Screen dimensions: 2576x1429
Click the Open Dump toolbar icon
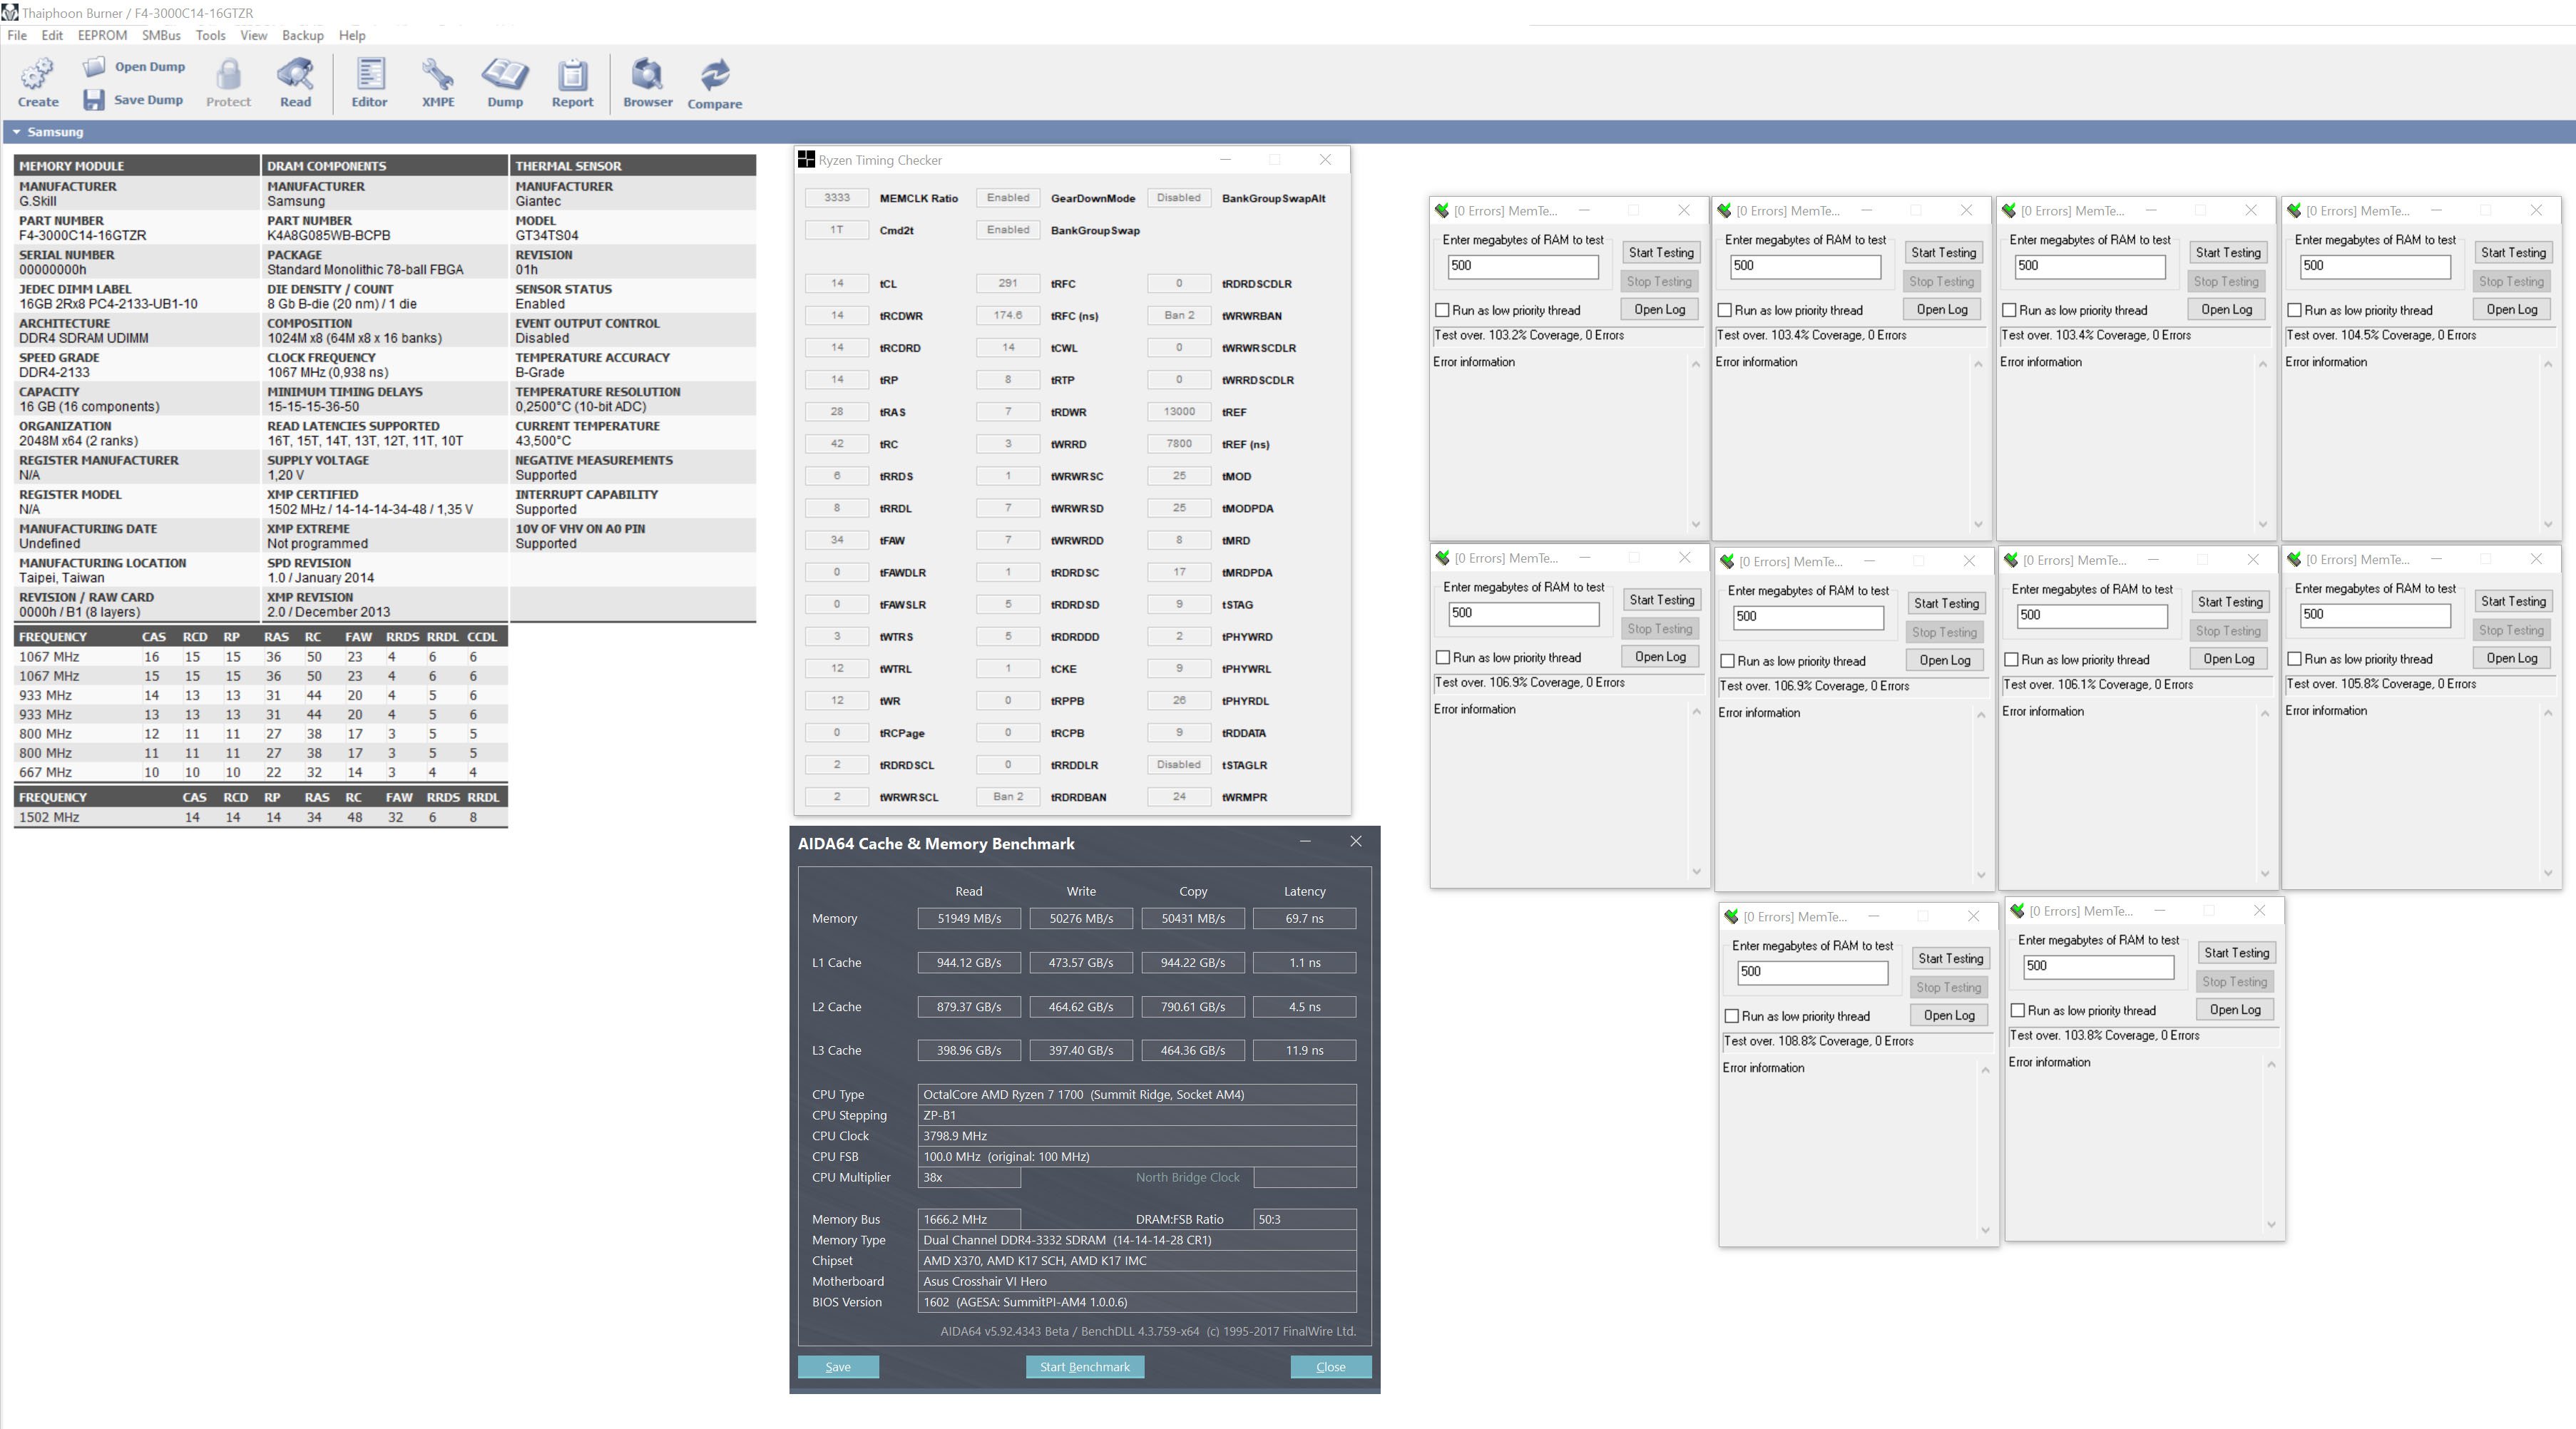94,66
